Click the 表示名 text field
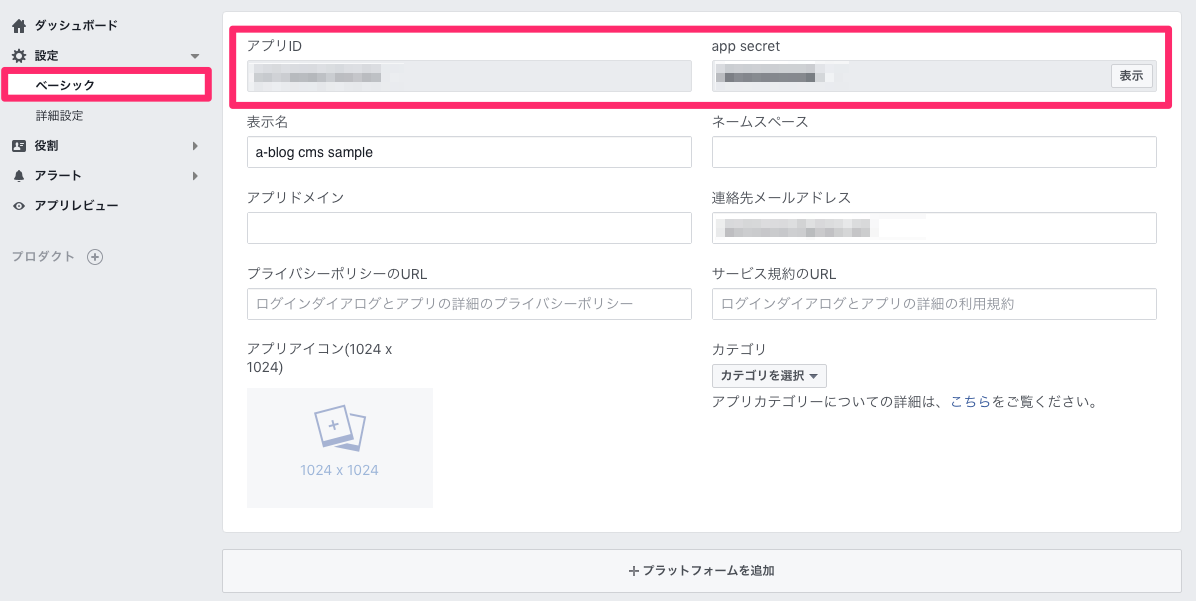 click(x=469, y=152)
